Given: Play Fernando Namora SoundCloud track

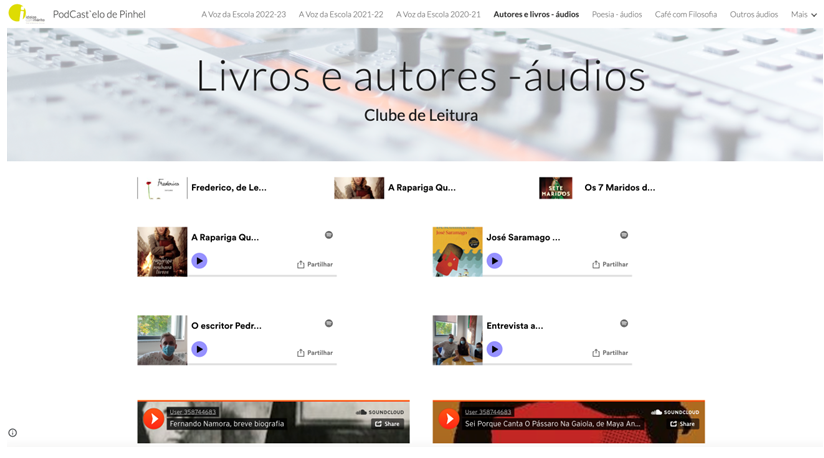Looking at the screenshot, I should tap(153, 419).
